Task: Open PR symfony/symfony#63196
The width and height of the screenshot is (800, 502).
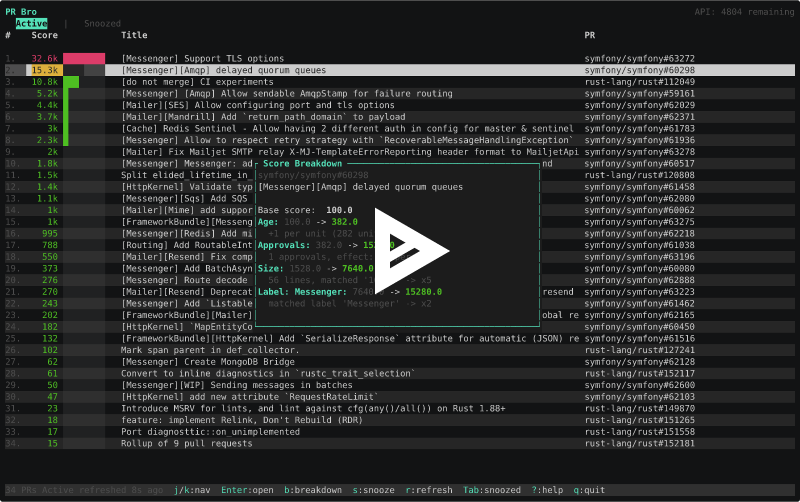Action: [639, 257]
